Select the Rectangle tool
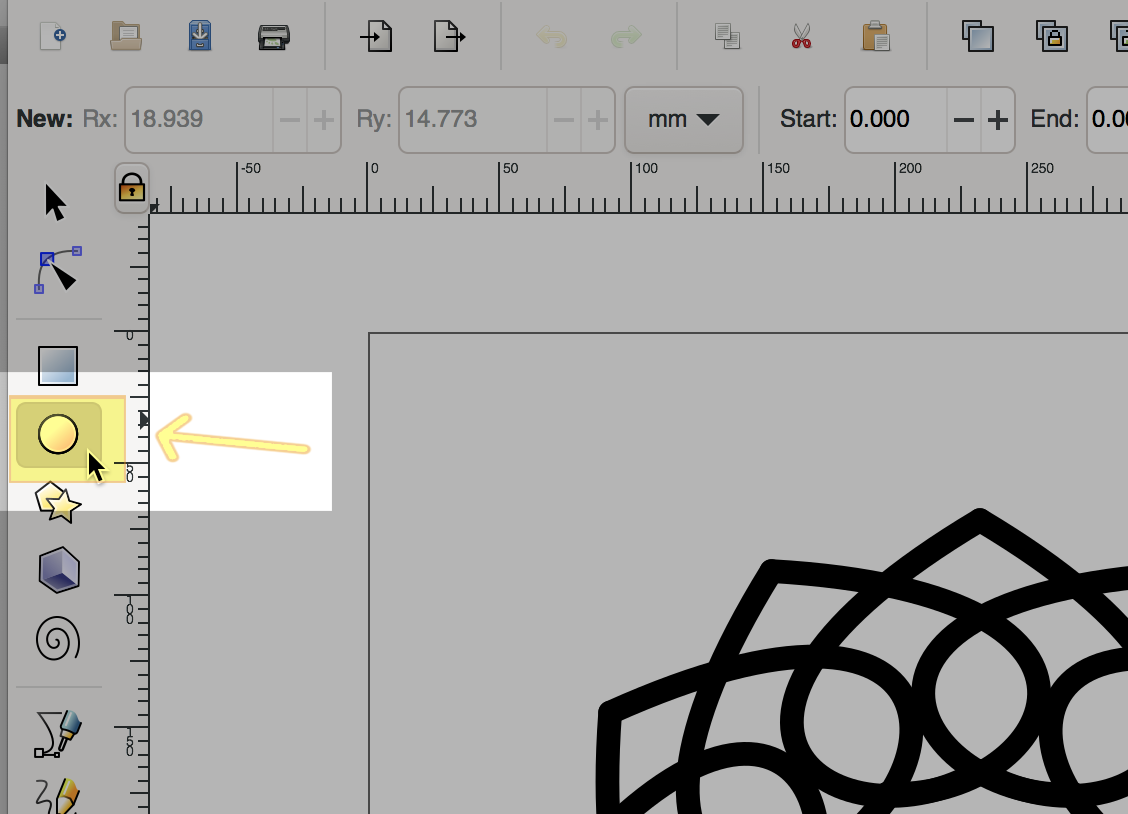Screen dimensions: 1128x814 pos(58,365)
